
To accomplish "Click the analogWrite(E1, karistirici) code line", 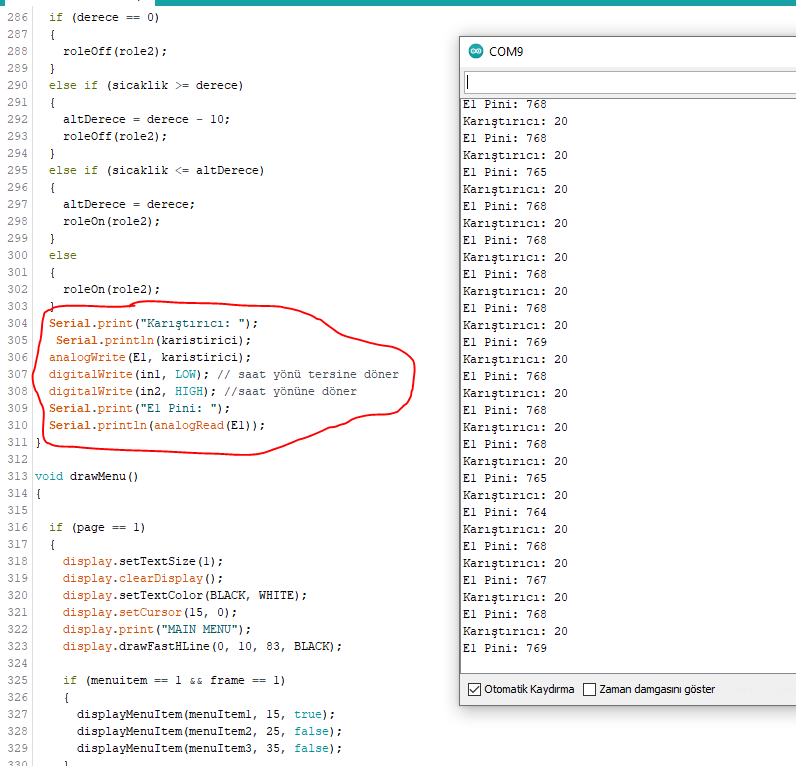I will point(150,357).
